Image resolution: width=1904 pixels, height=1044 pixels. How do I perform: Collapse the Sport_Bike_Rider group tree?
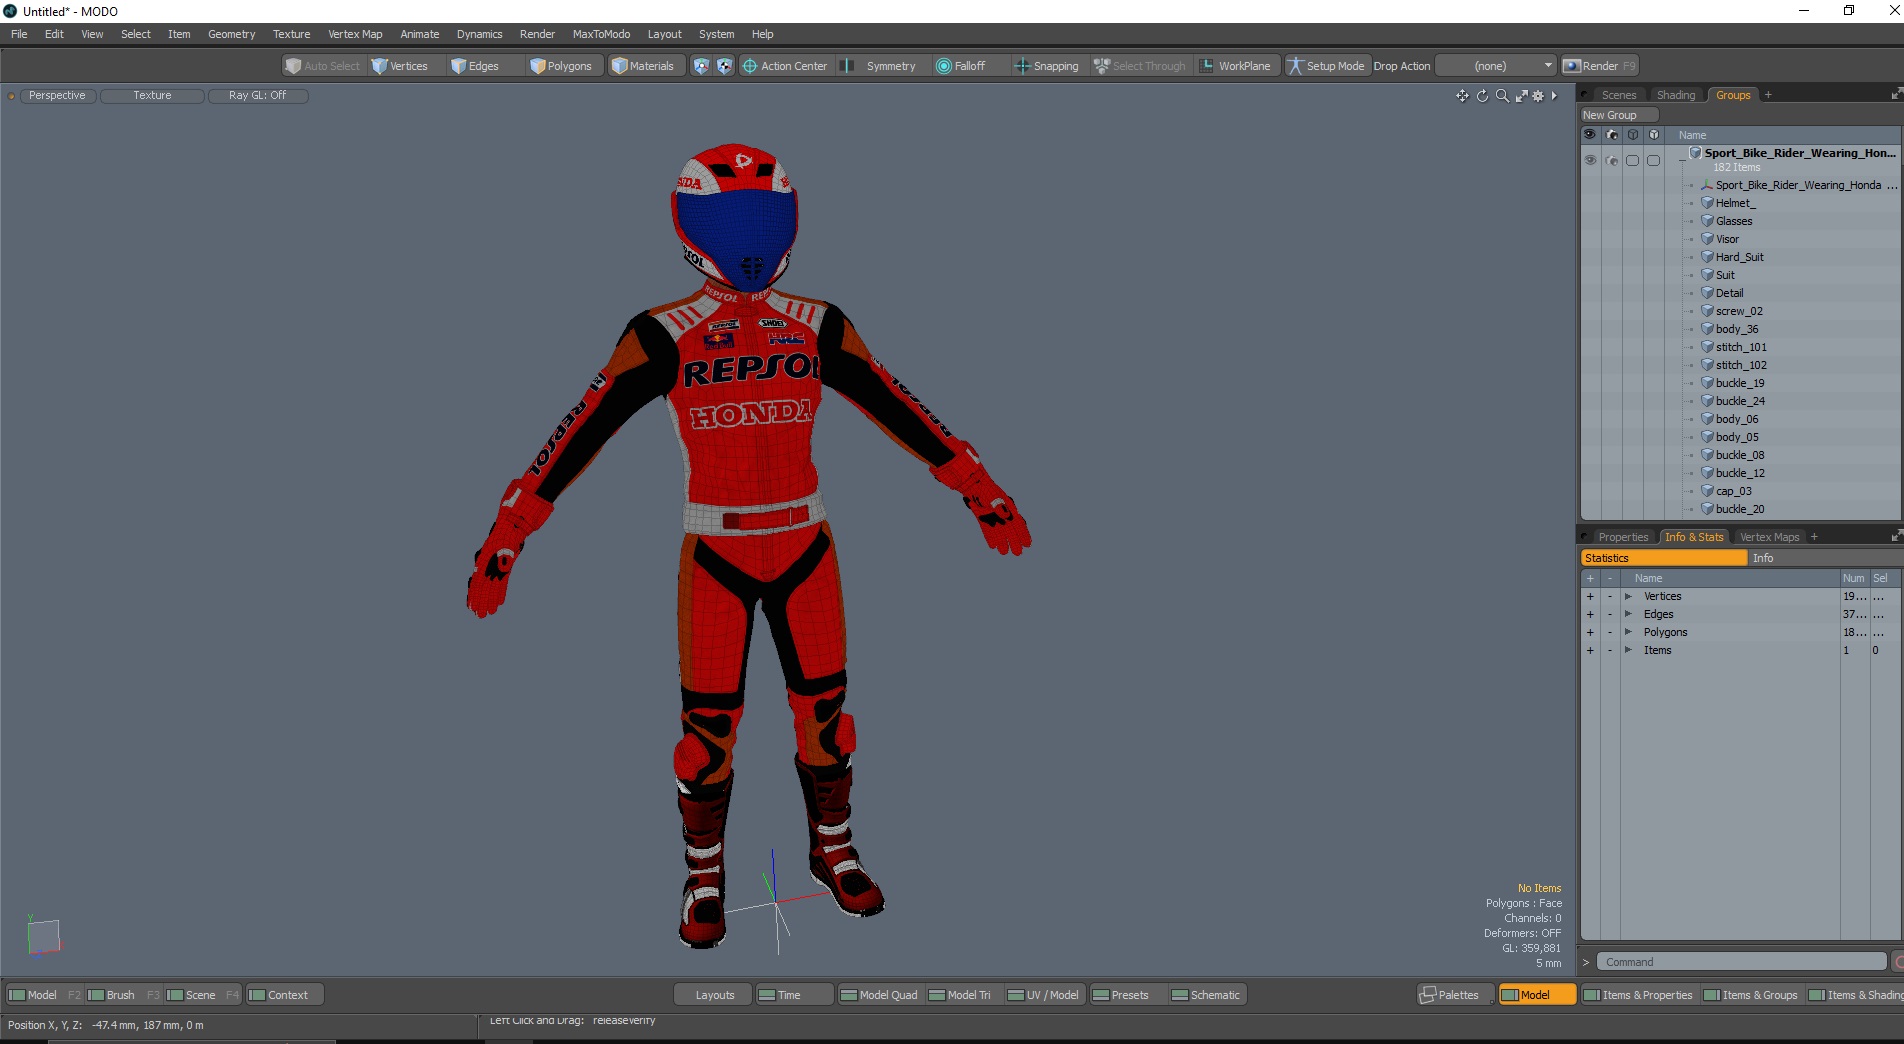click(x=1682, y=160)
